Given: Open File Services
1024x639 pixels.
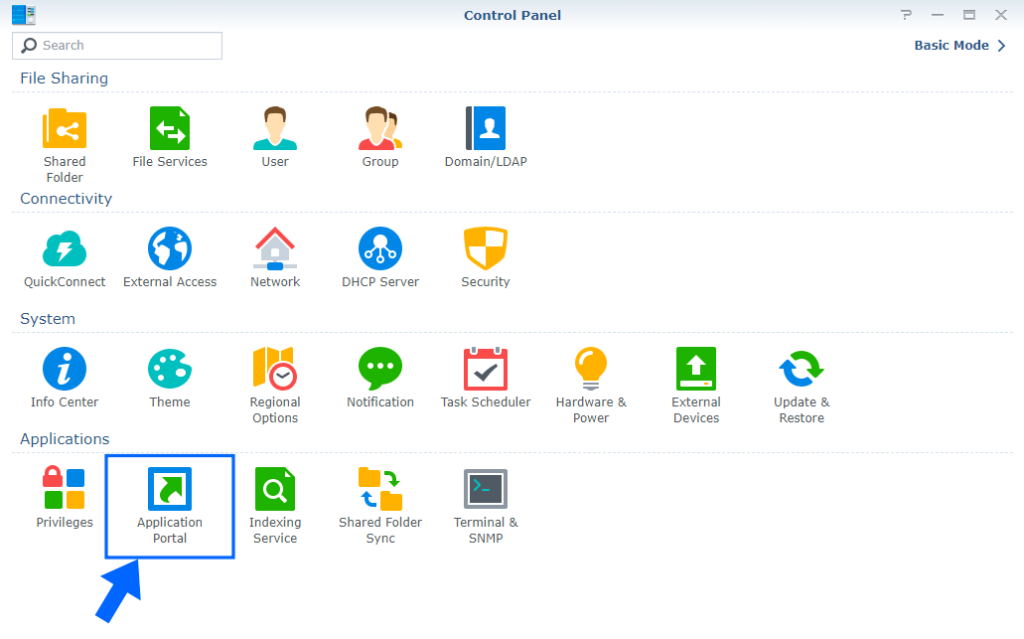Looking at the screenshot, I should 169,130.
